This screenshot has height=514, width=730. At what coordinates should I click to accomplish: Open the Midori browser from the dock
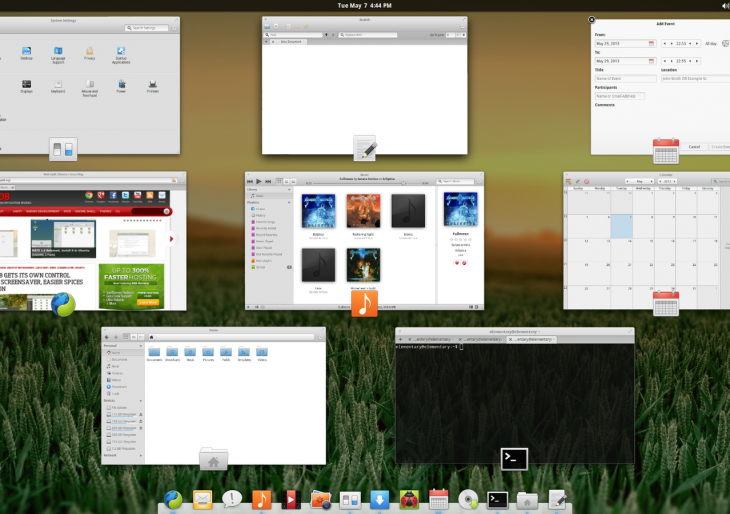click(x=174, y=499)
